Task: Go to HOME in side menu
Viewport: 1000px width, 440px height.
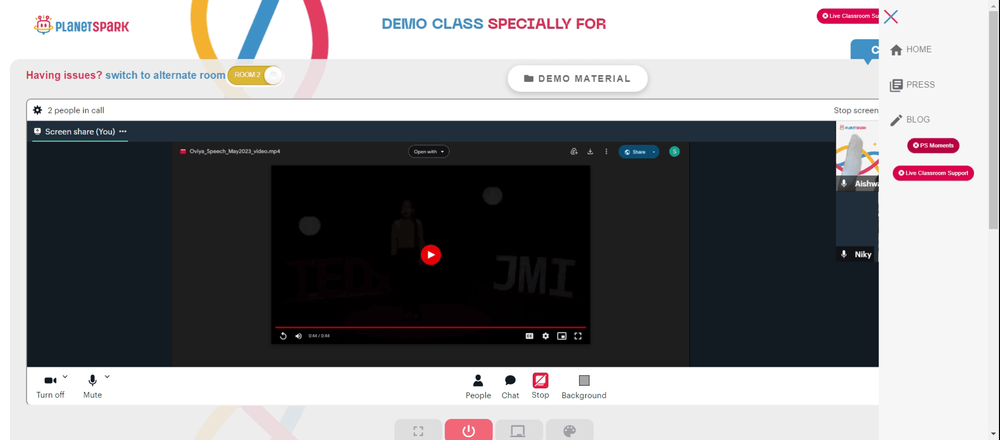Action: (911, 50)
